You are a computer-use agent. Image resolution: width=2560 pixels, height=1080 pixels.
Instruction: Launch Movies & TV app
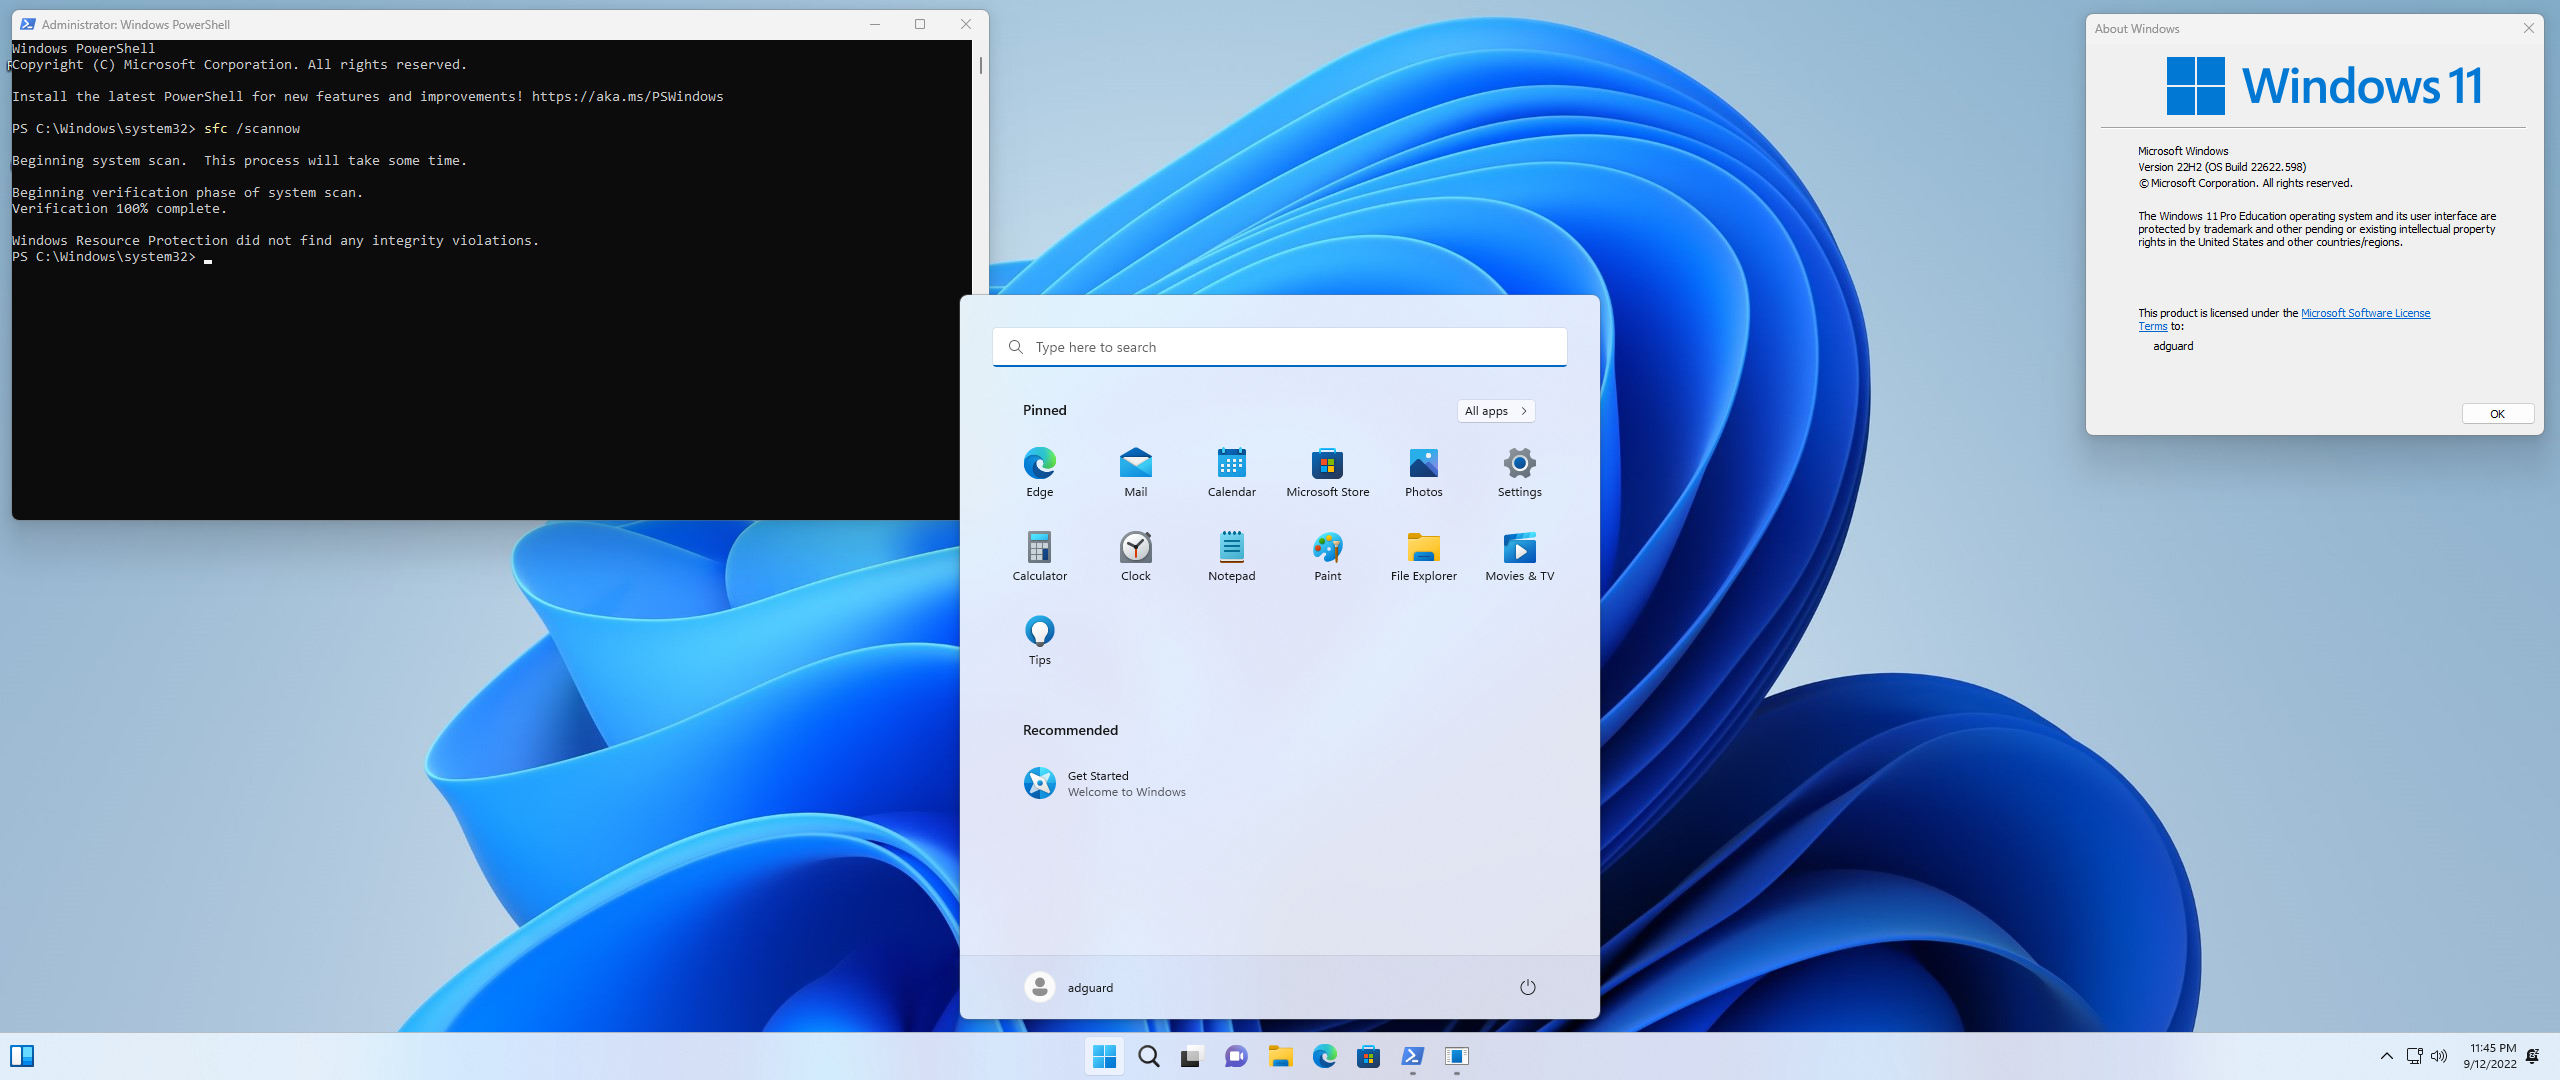pyautogui.click(x=1519, y=555)
